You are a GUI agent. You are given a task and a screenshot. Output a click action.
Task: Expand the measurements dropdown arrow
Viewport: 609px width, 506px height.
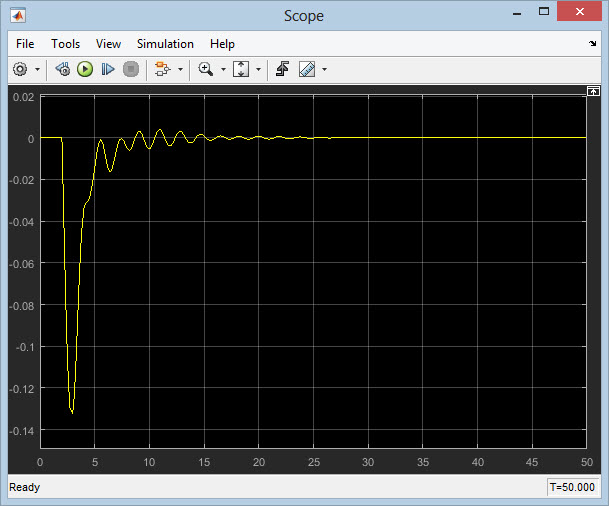pyautogui.click(x=324, y=70)
